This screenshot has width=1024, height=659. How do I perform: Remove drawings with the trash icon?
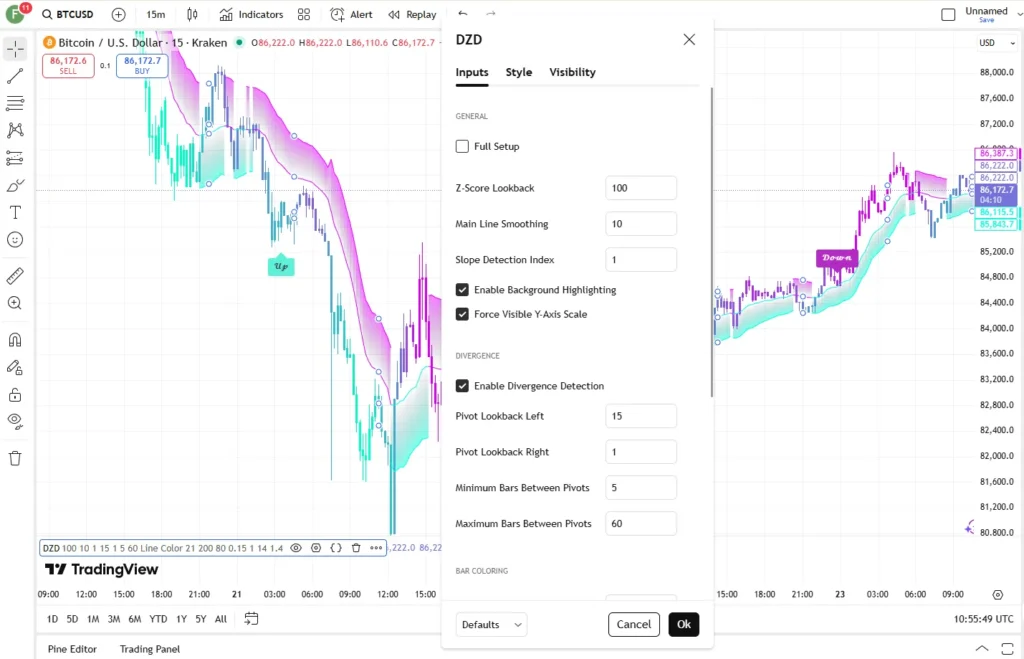click(x=15, y=458)
